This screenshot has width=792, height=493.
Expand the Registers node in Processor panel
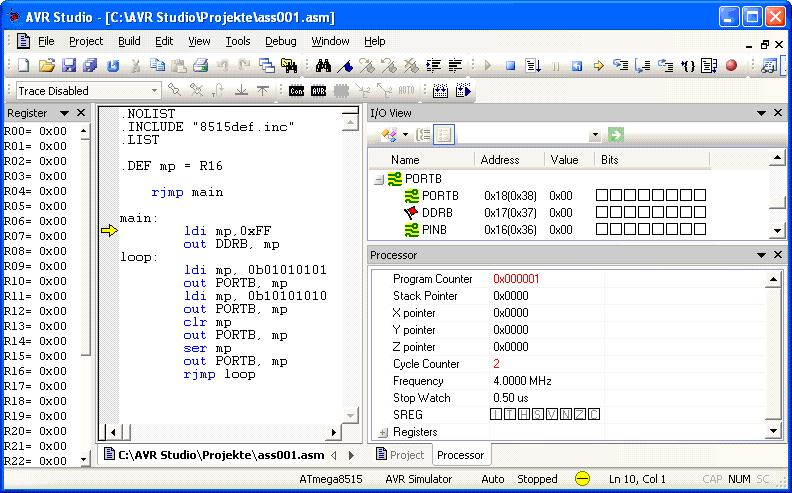click(x=383, y=432)
